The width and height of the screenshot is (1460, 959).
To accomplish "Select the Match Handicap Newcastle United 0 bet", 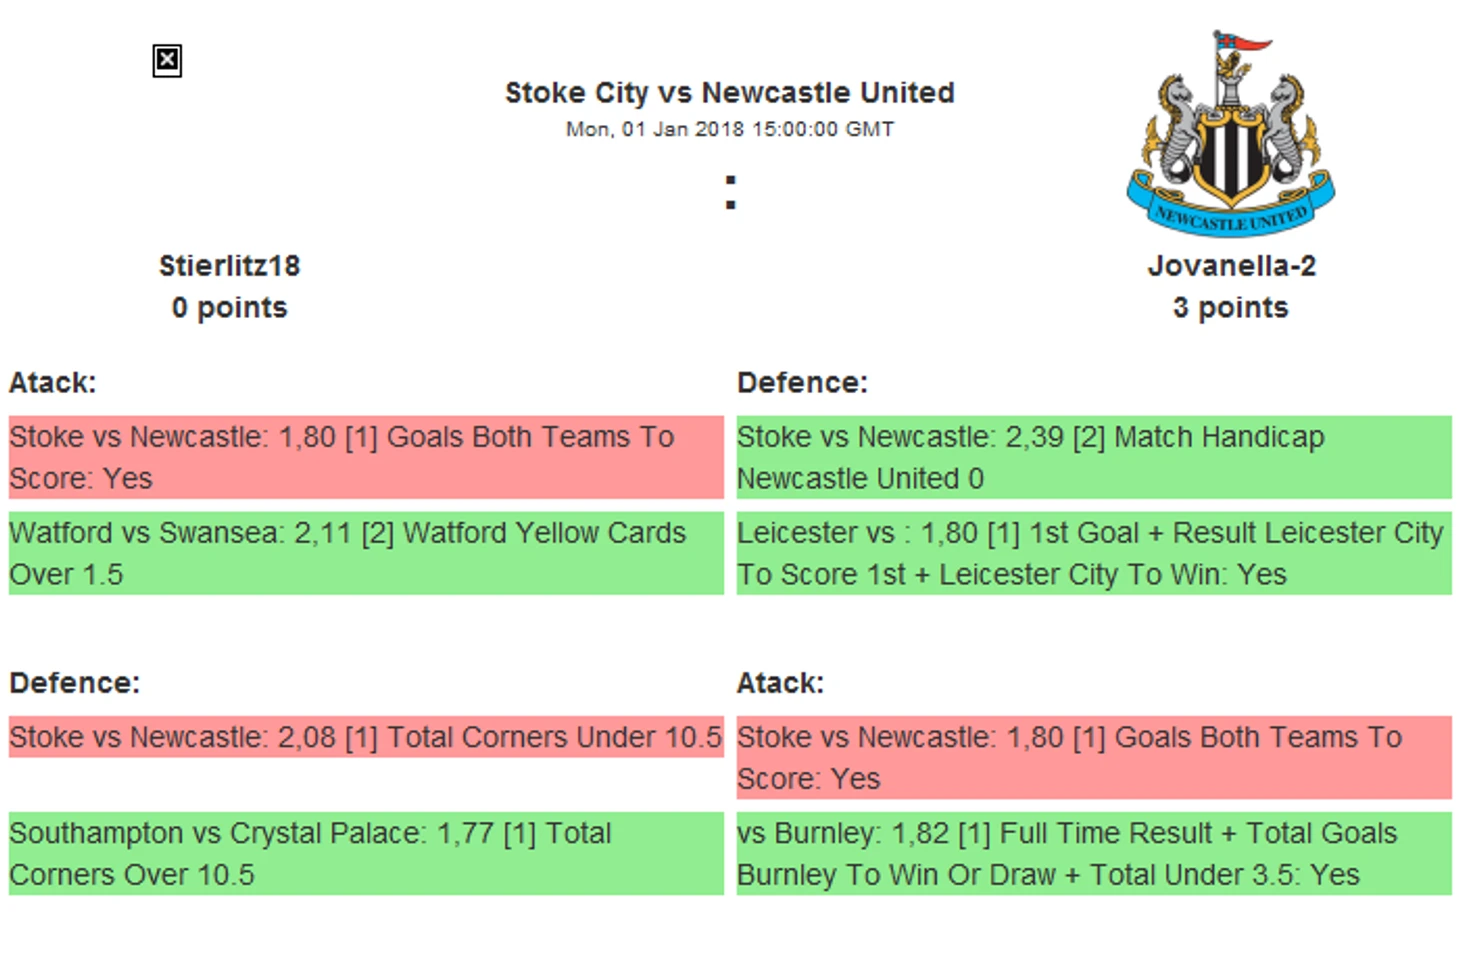I will pyautogui.click(x=1093, y=457).
